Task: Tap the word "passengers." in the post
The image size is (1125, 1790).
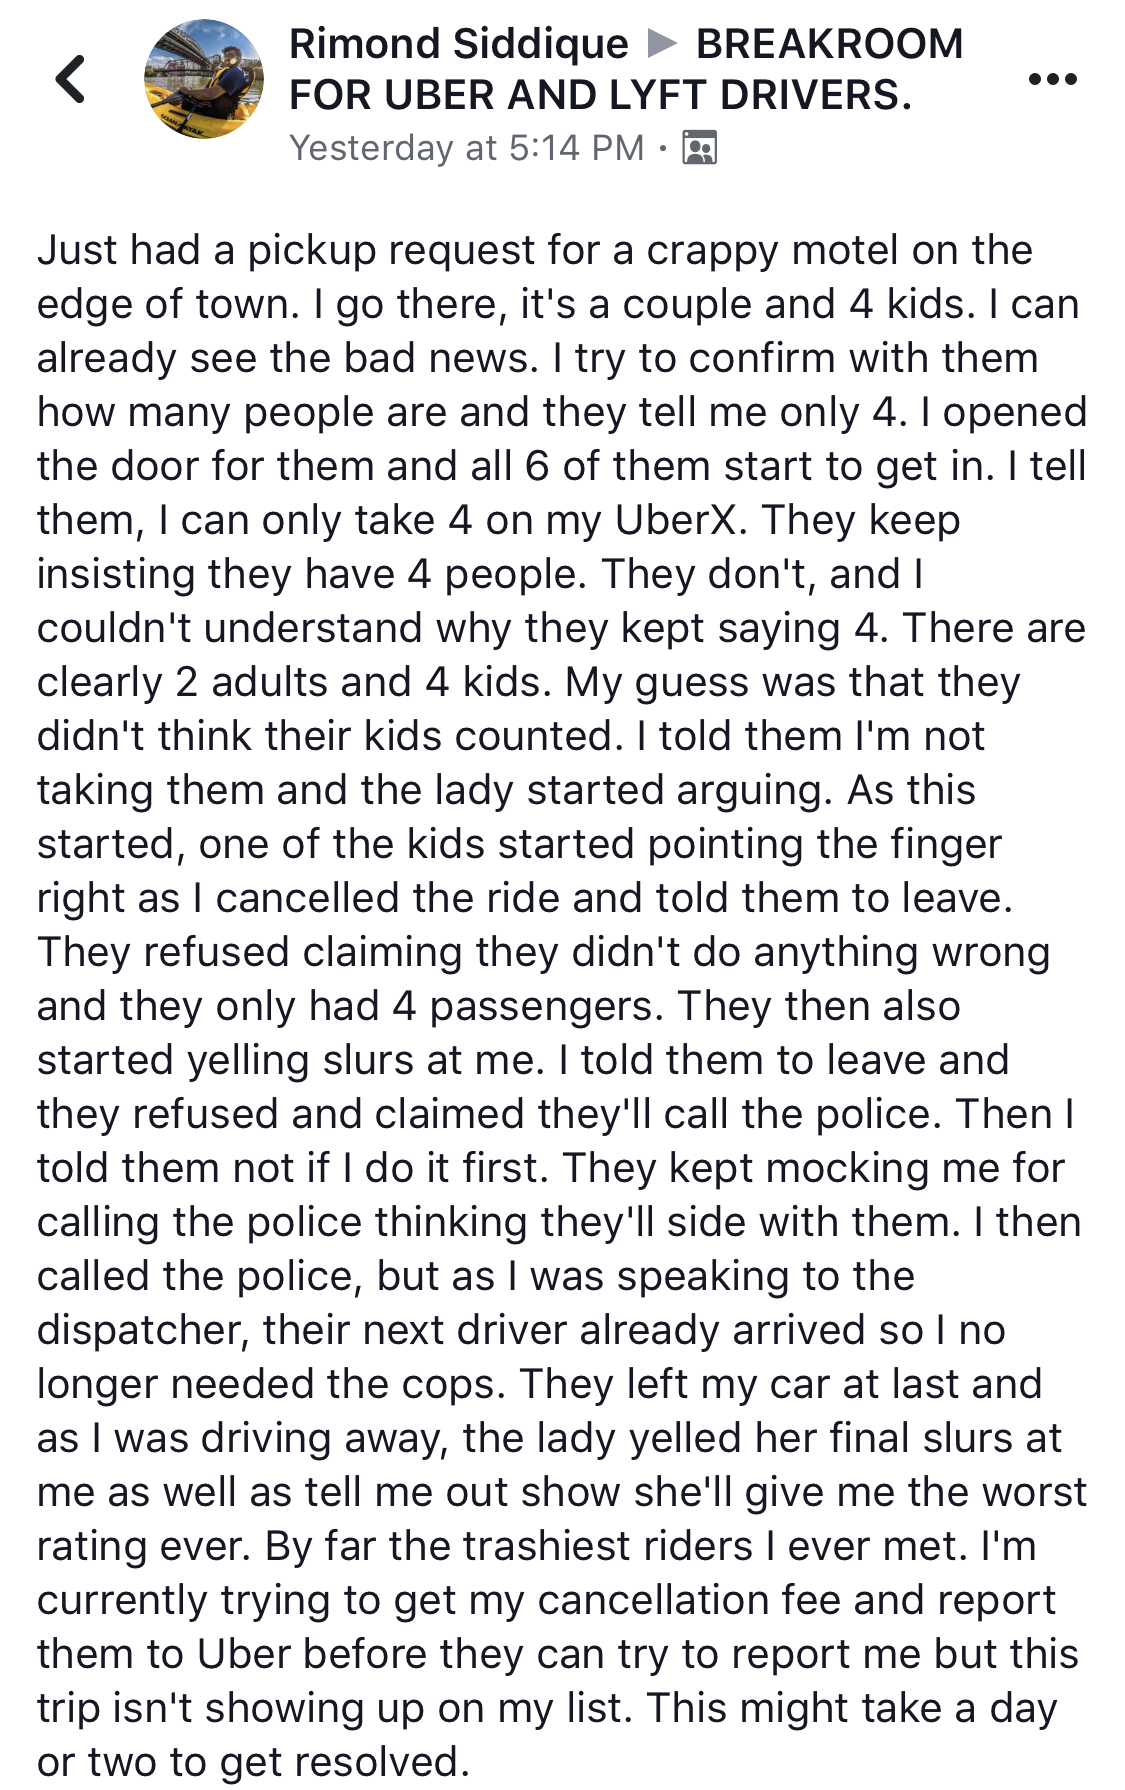Action: tap(546, 1007)
